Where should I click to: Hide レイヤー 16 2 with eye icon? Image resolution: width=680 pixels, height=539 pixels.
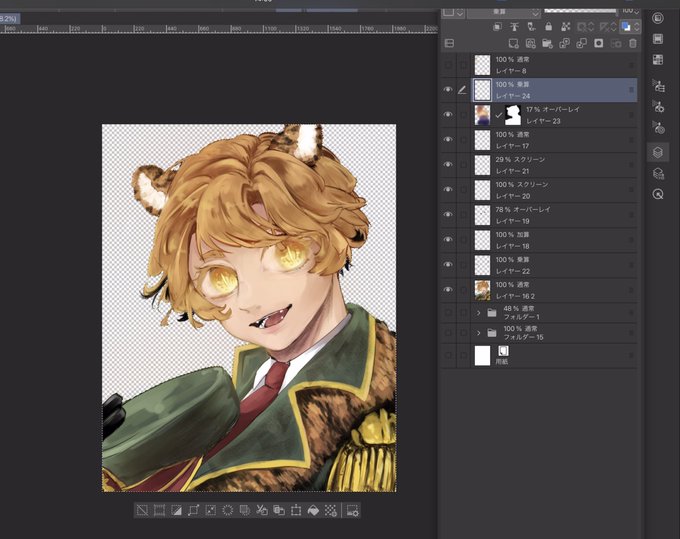(448, 290)
